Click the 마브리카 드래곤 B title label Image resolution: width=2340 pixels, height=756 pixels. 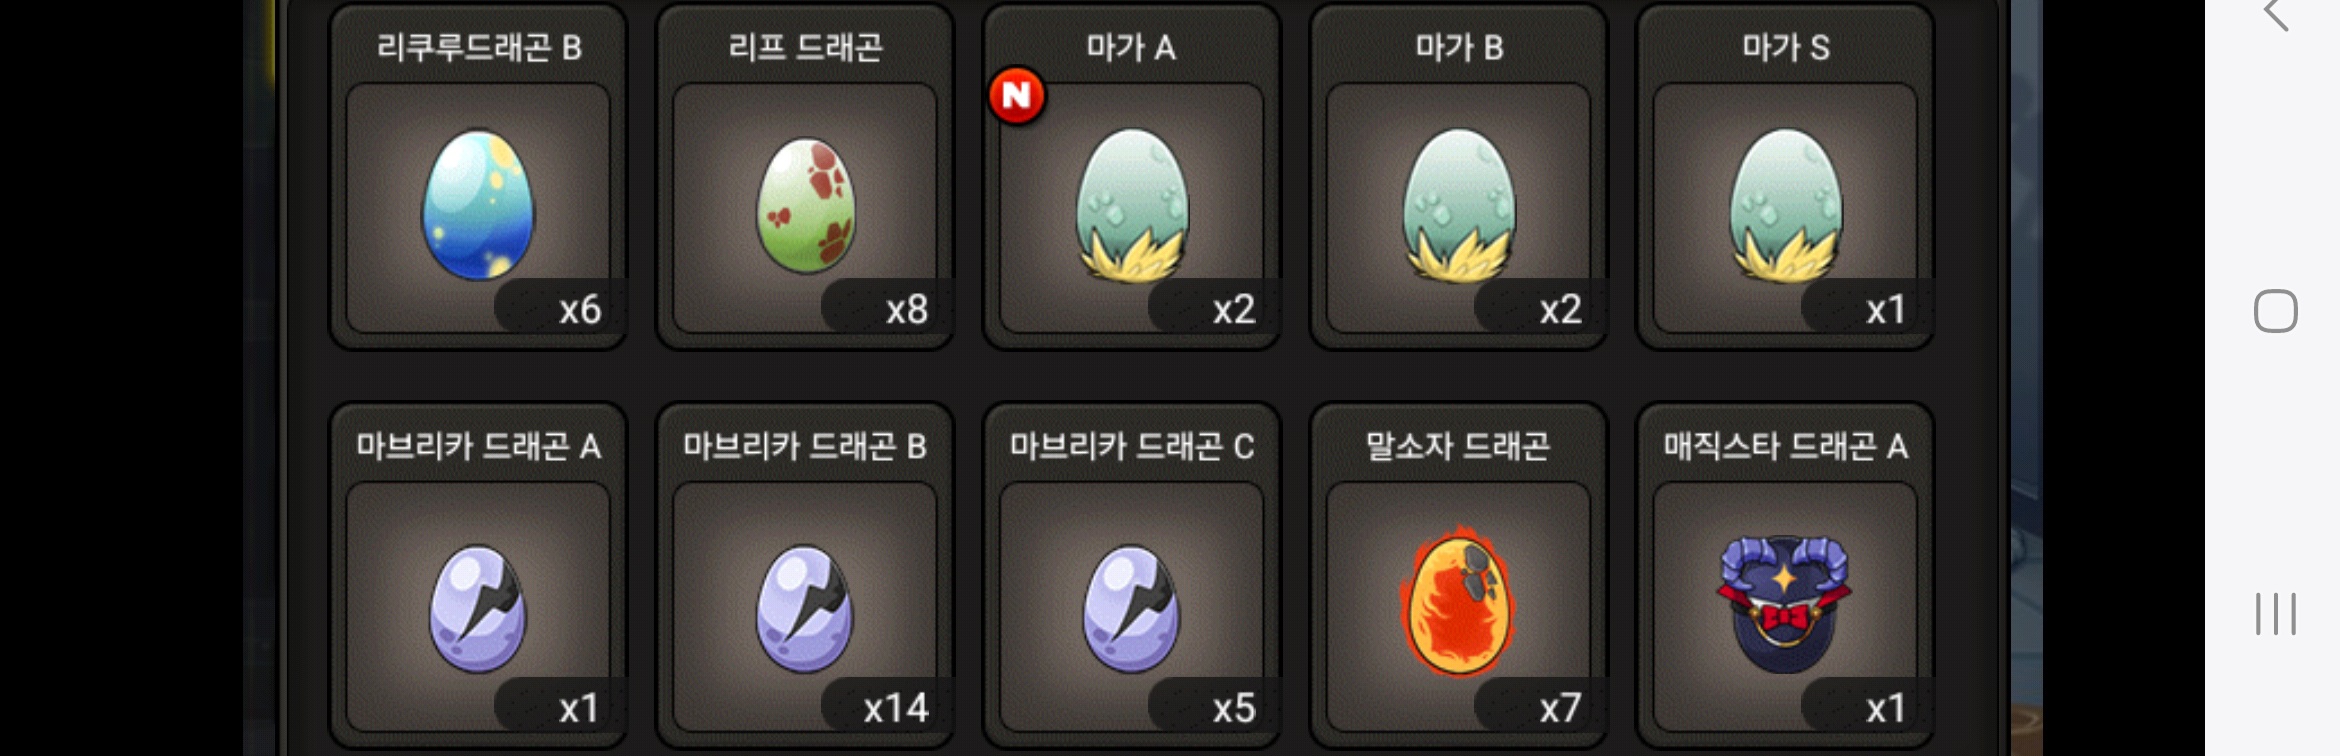tap(805, 446)
